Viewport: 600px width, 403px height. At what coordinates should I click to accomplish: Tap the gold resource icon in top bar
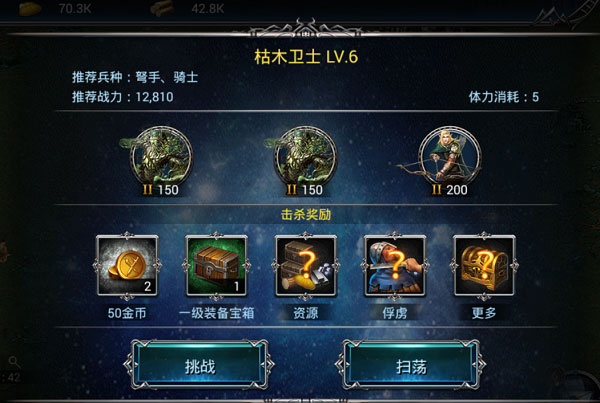pyautogui.click(x=30, y=8)
